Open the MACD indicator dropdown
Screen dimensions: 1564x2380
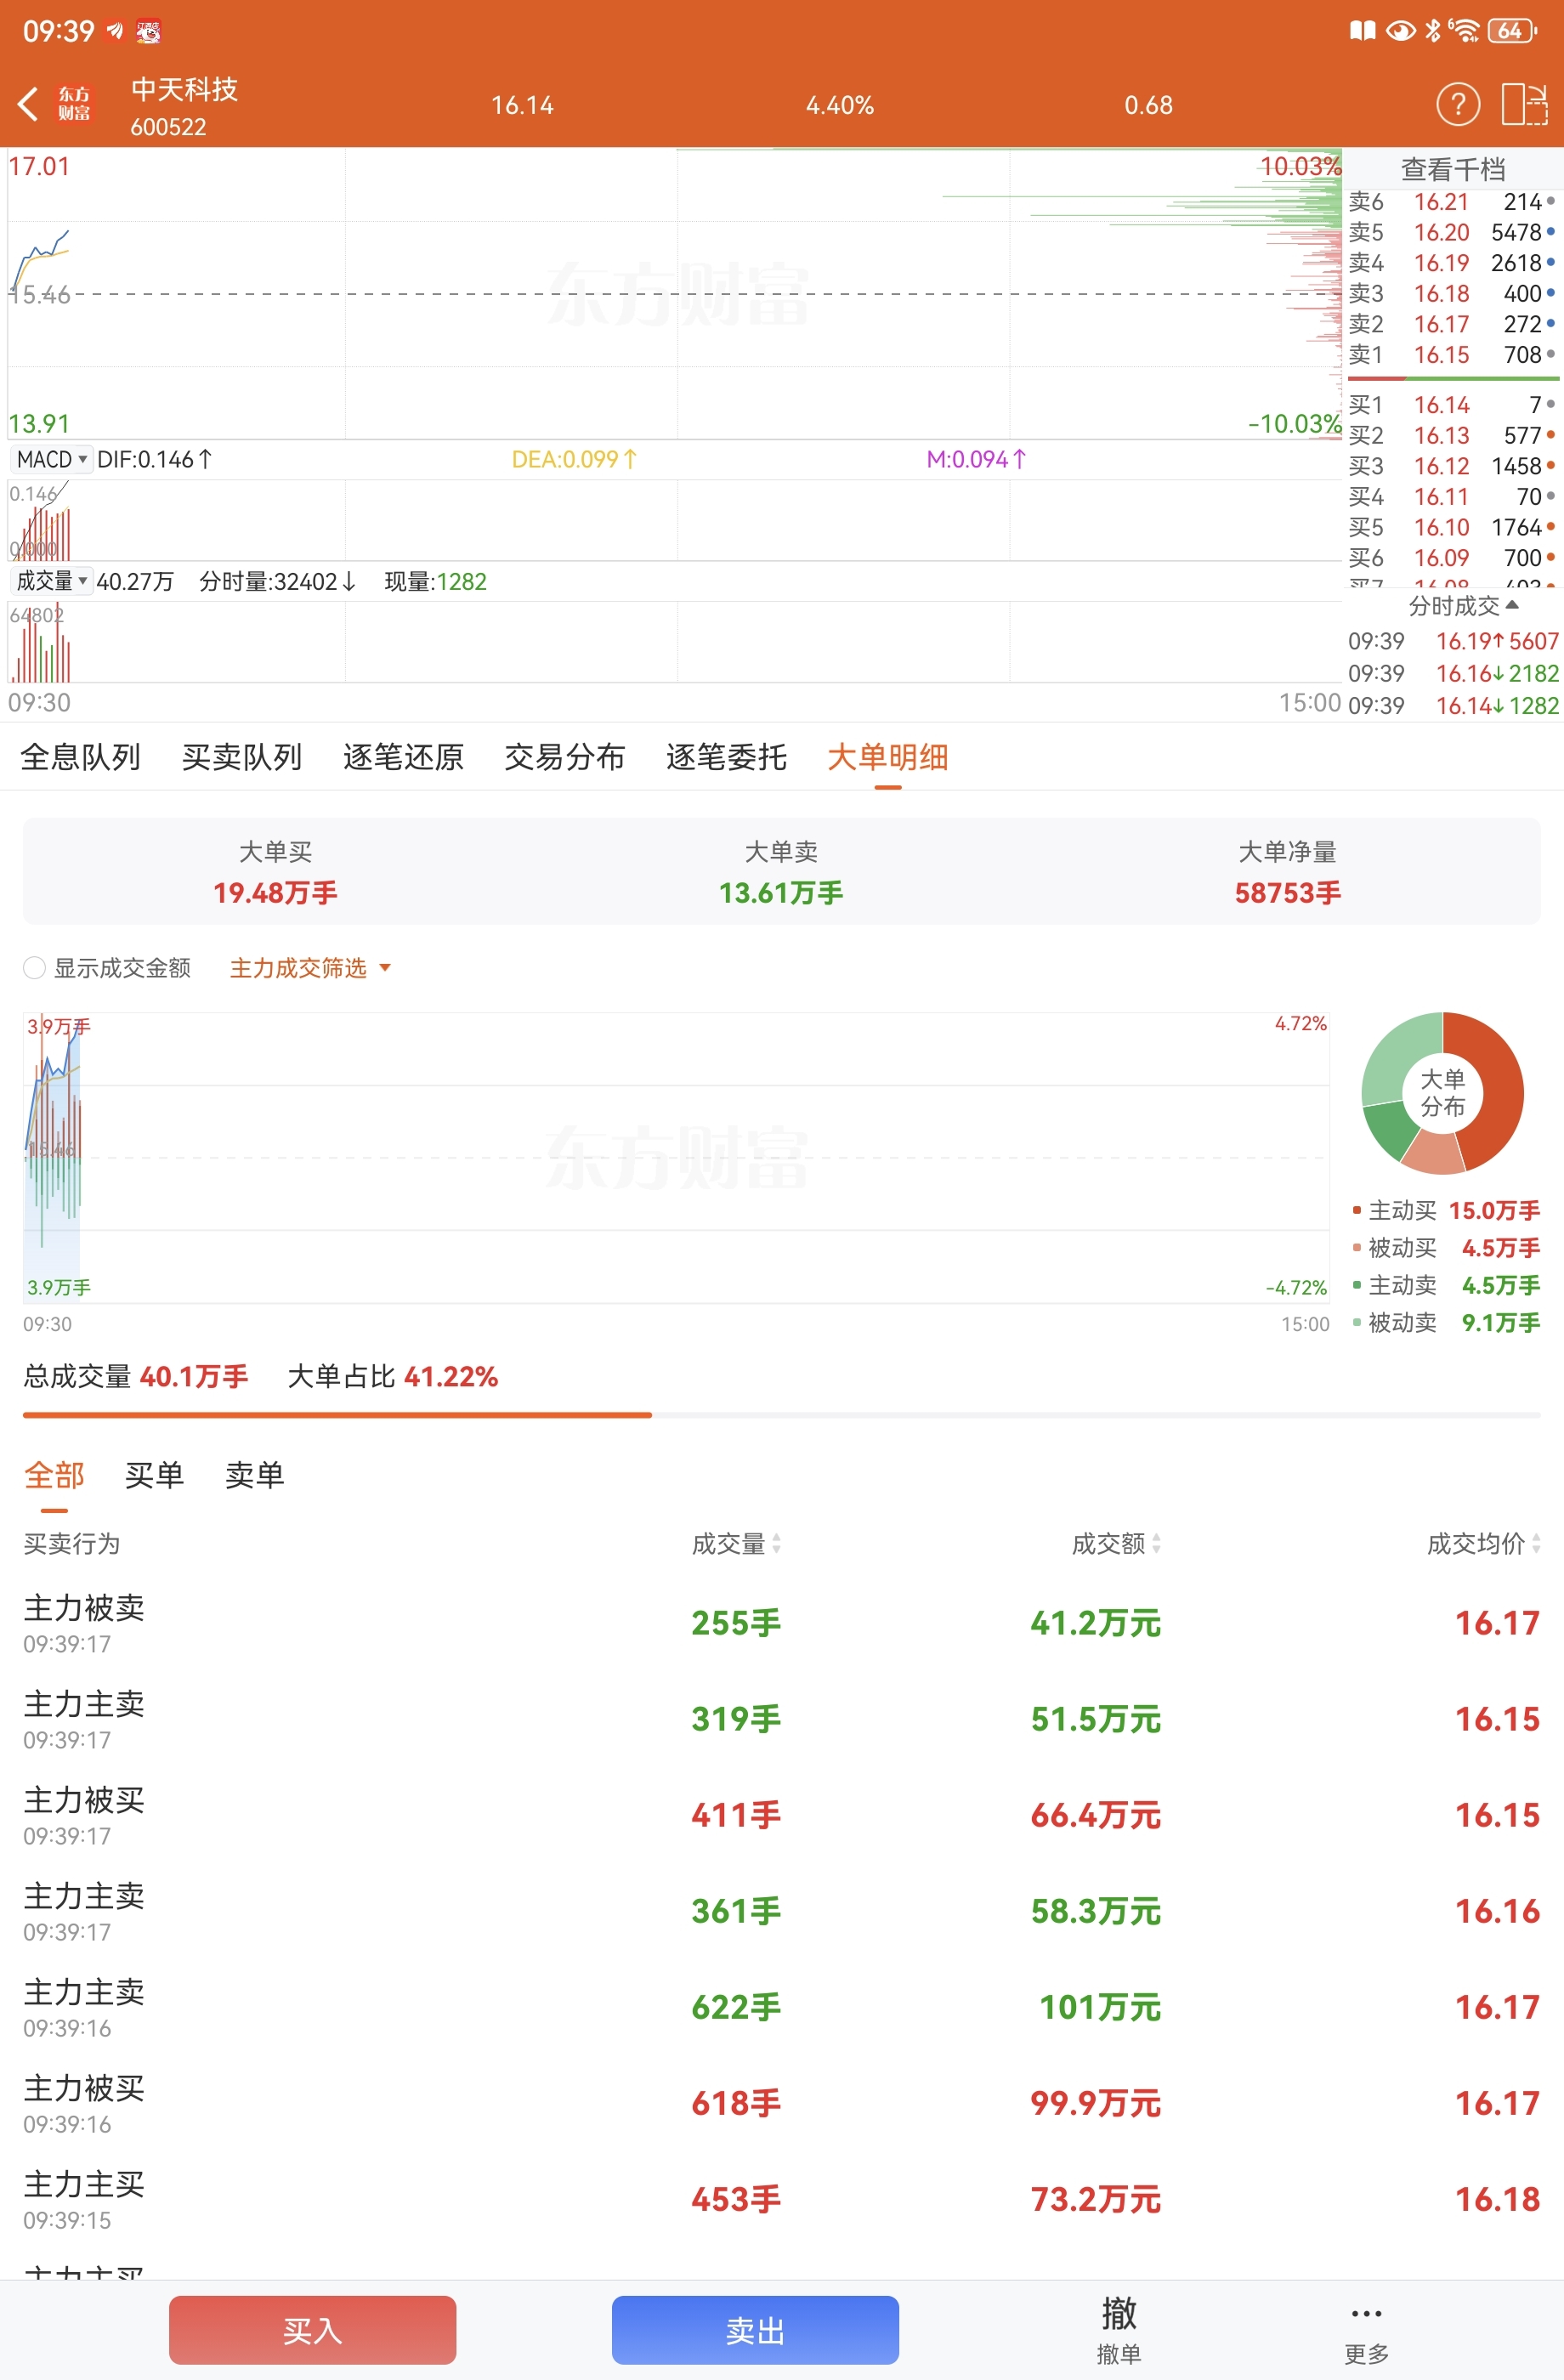(52, 460)
